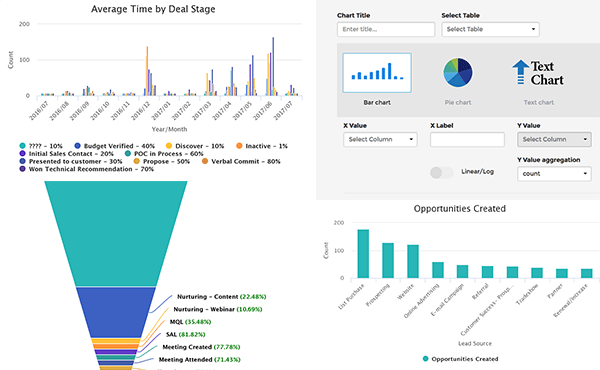The width and height of the screenshot is (600, 370).
Task: Toggle the Inactive – 1% legend dot
Action: (x=239, y=145)
